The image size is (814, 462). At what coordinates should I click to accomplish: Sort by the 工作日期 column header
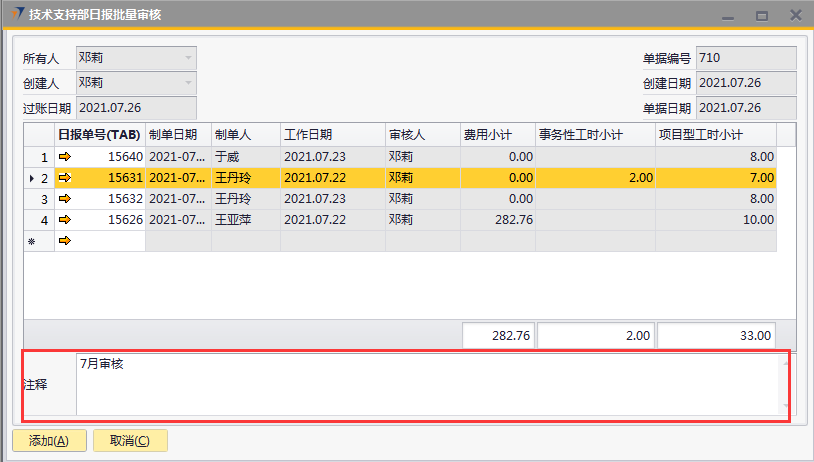332,135
